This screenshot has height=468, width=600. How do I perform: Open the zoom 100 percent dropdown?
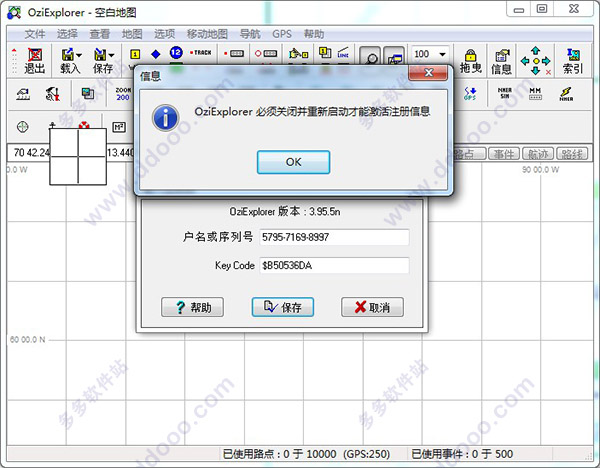[442, 54]
